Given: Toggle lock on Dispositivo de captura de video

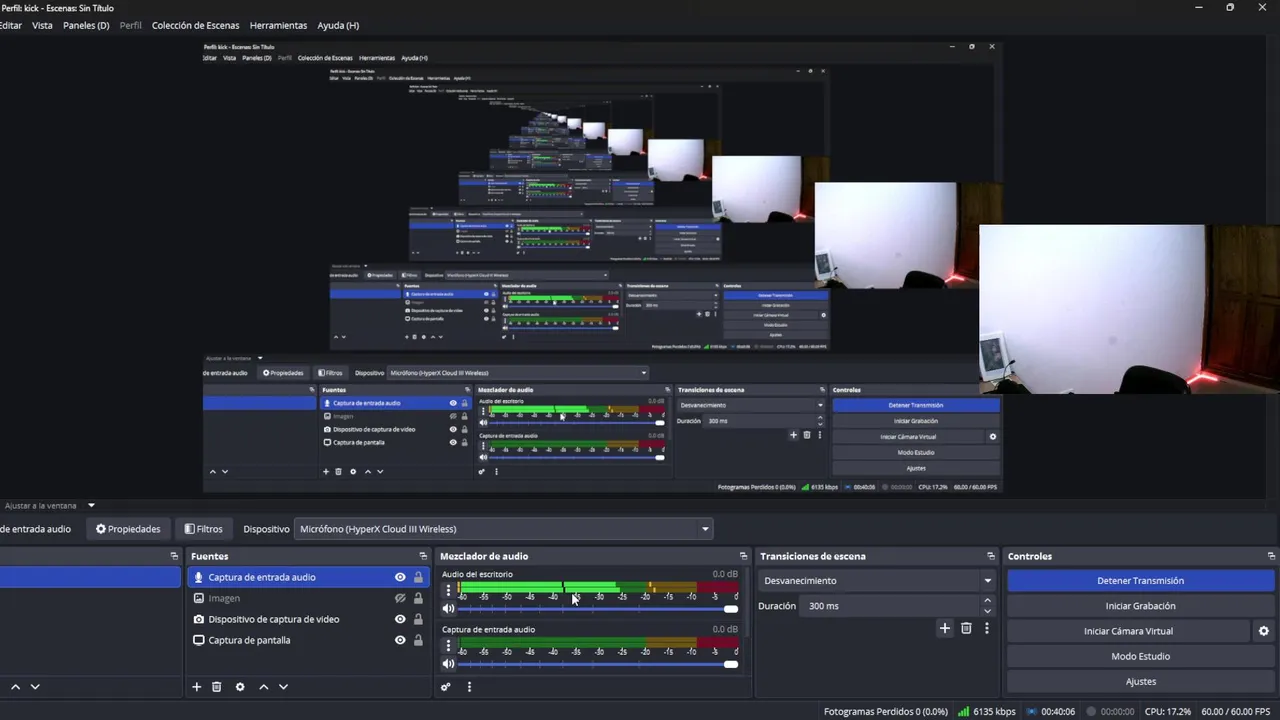Looking at the screenshot, I should click(x=418, y=619).
